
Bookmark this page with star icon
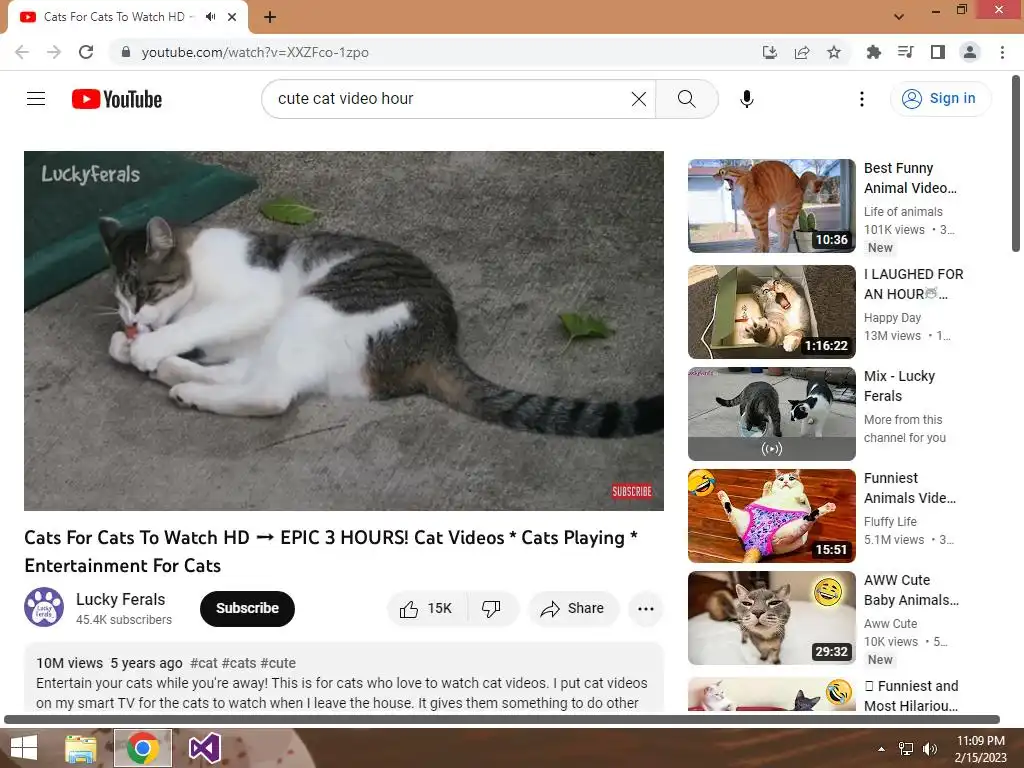pyautogui.click(x=834, y=52)
